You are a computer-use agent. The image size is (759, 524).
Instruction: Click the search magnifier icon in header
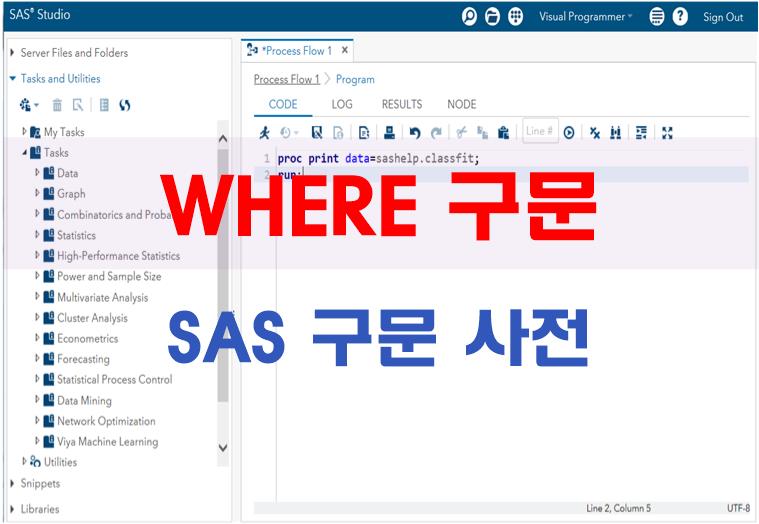coord(469,17)
